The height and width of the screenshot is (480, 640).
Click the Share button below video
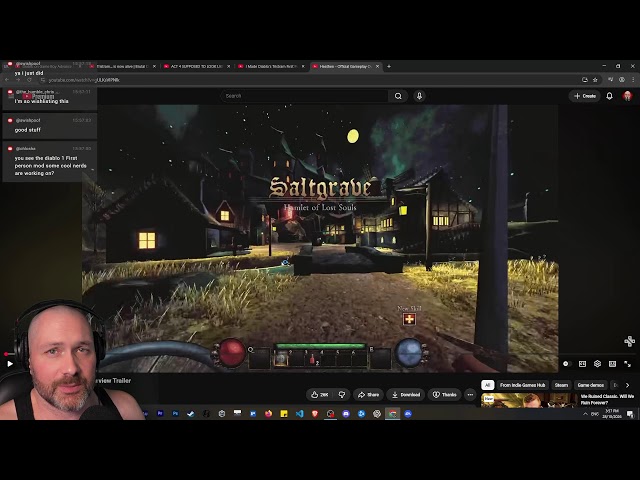click(x=368, y=395)
